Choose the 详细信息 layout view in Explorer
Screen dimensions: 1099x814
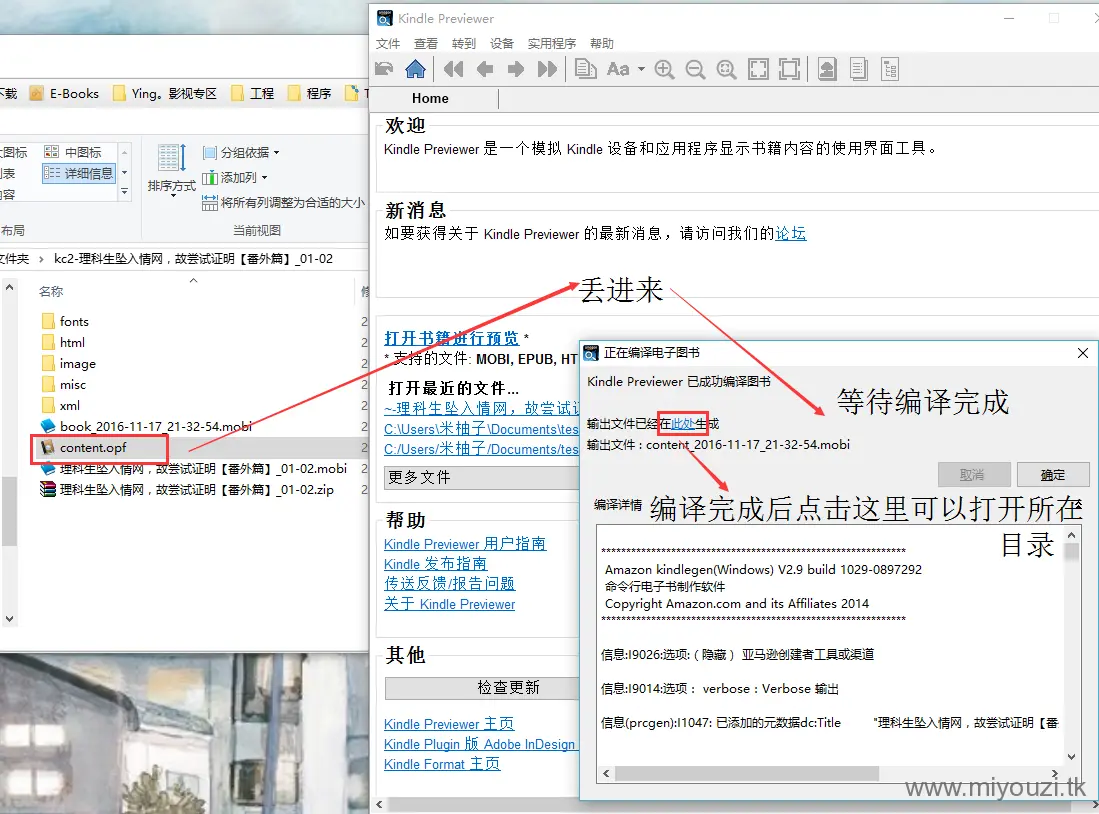(x=78, y=173)
